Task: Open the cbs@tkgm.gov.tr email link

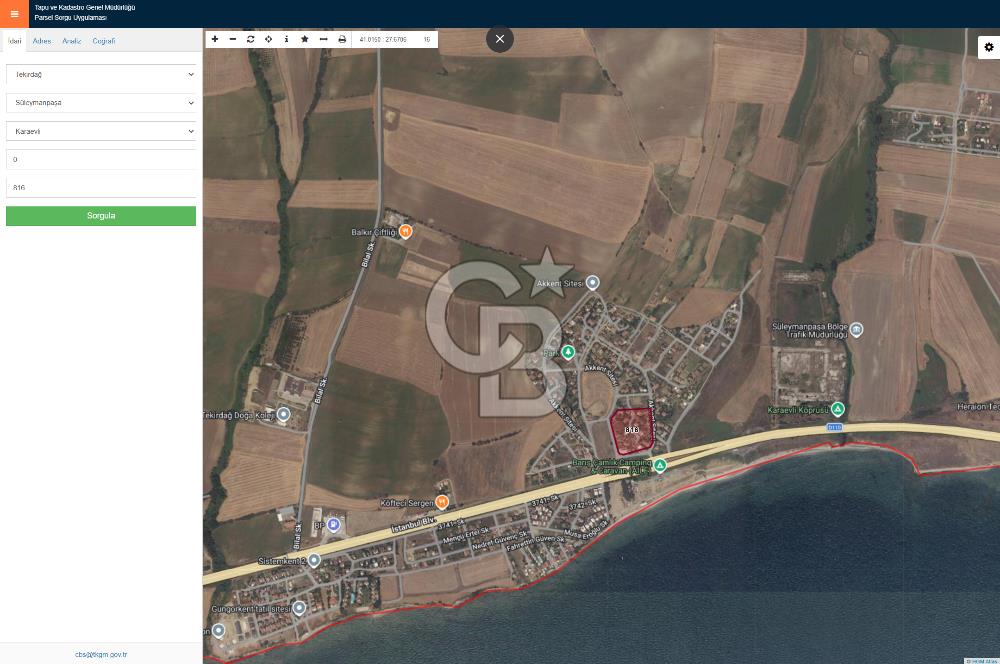Action: (x=100, y=654)
